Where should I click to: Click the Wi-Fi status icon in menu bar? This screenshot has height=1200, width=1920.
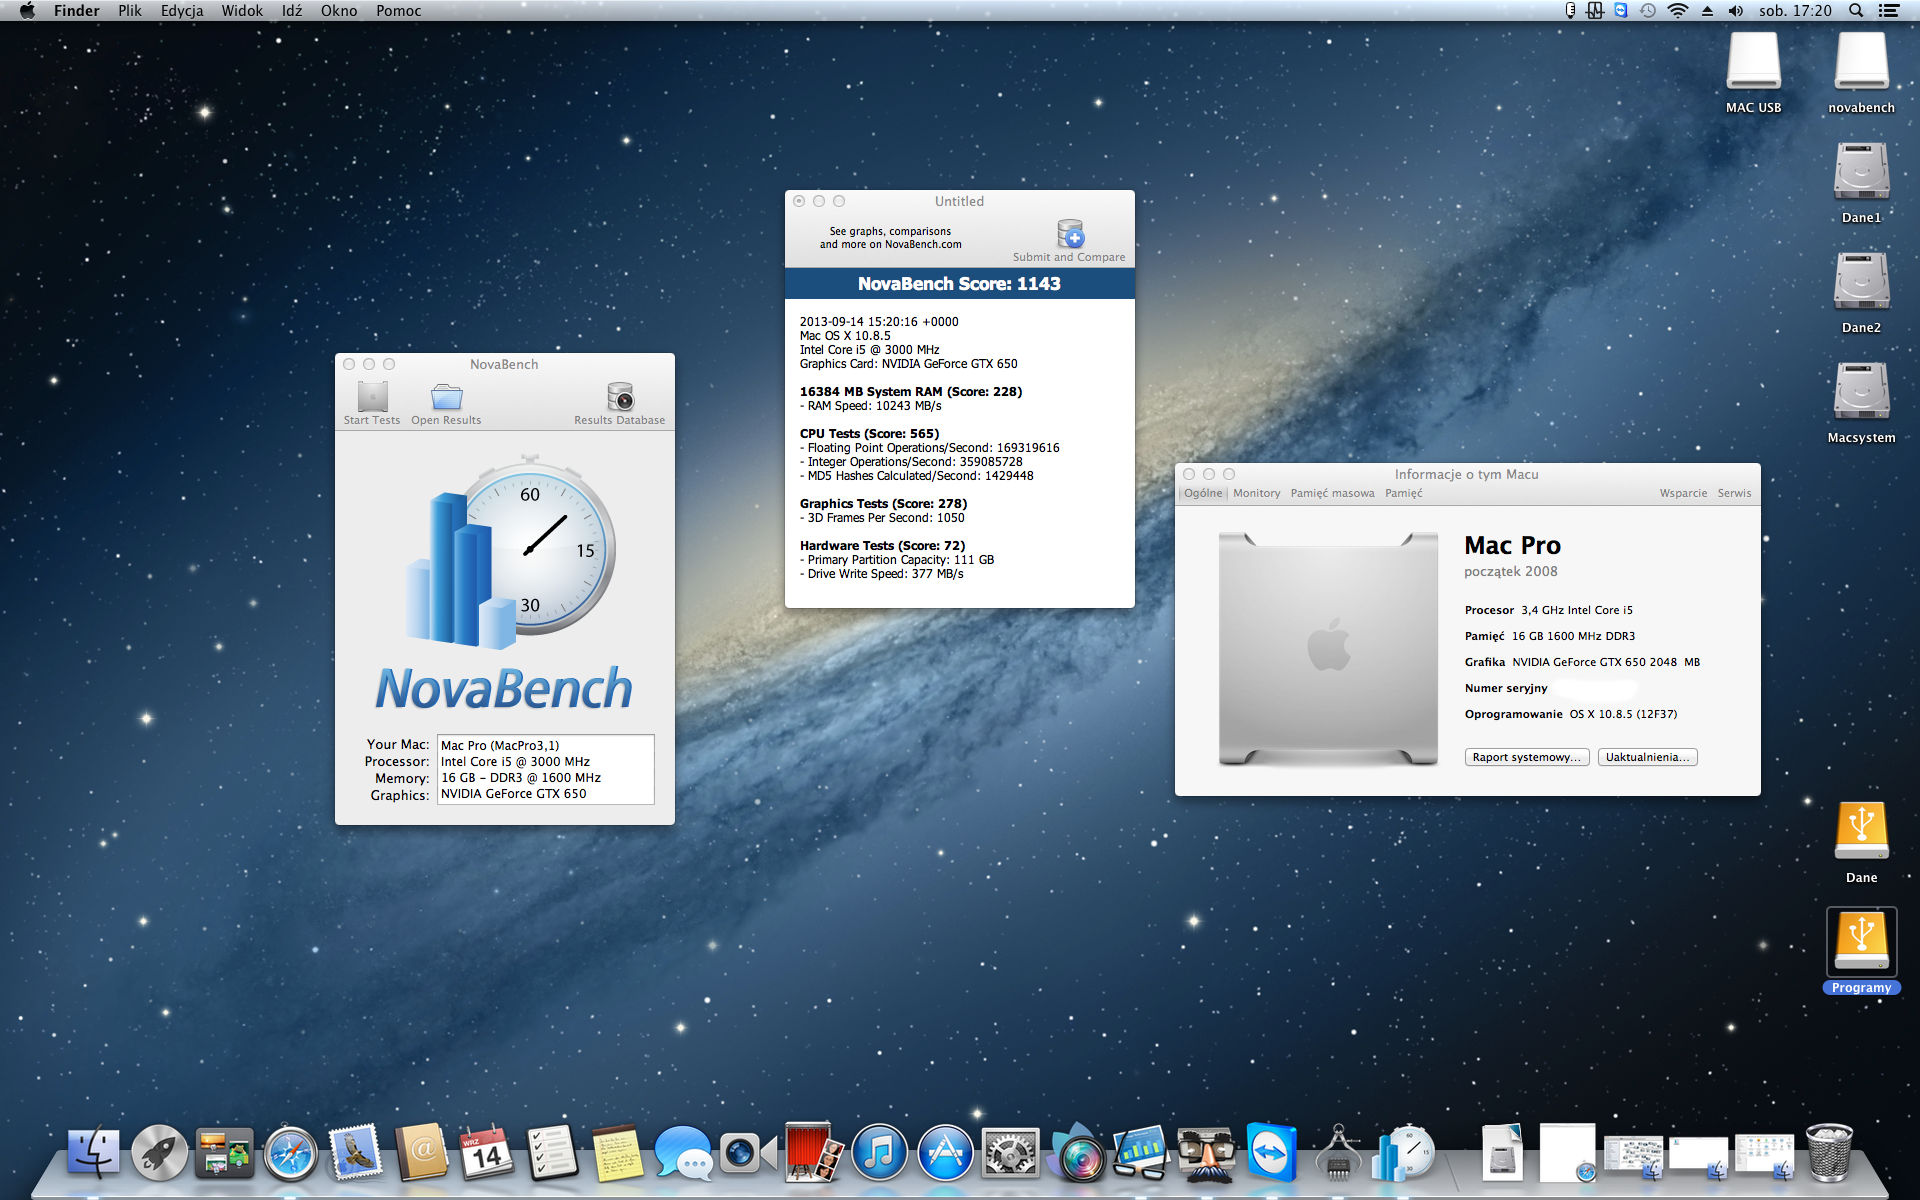(x=1678, y=11)
